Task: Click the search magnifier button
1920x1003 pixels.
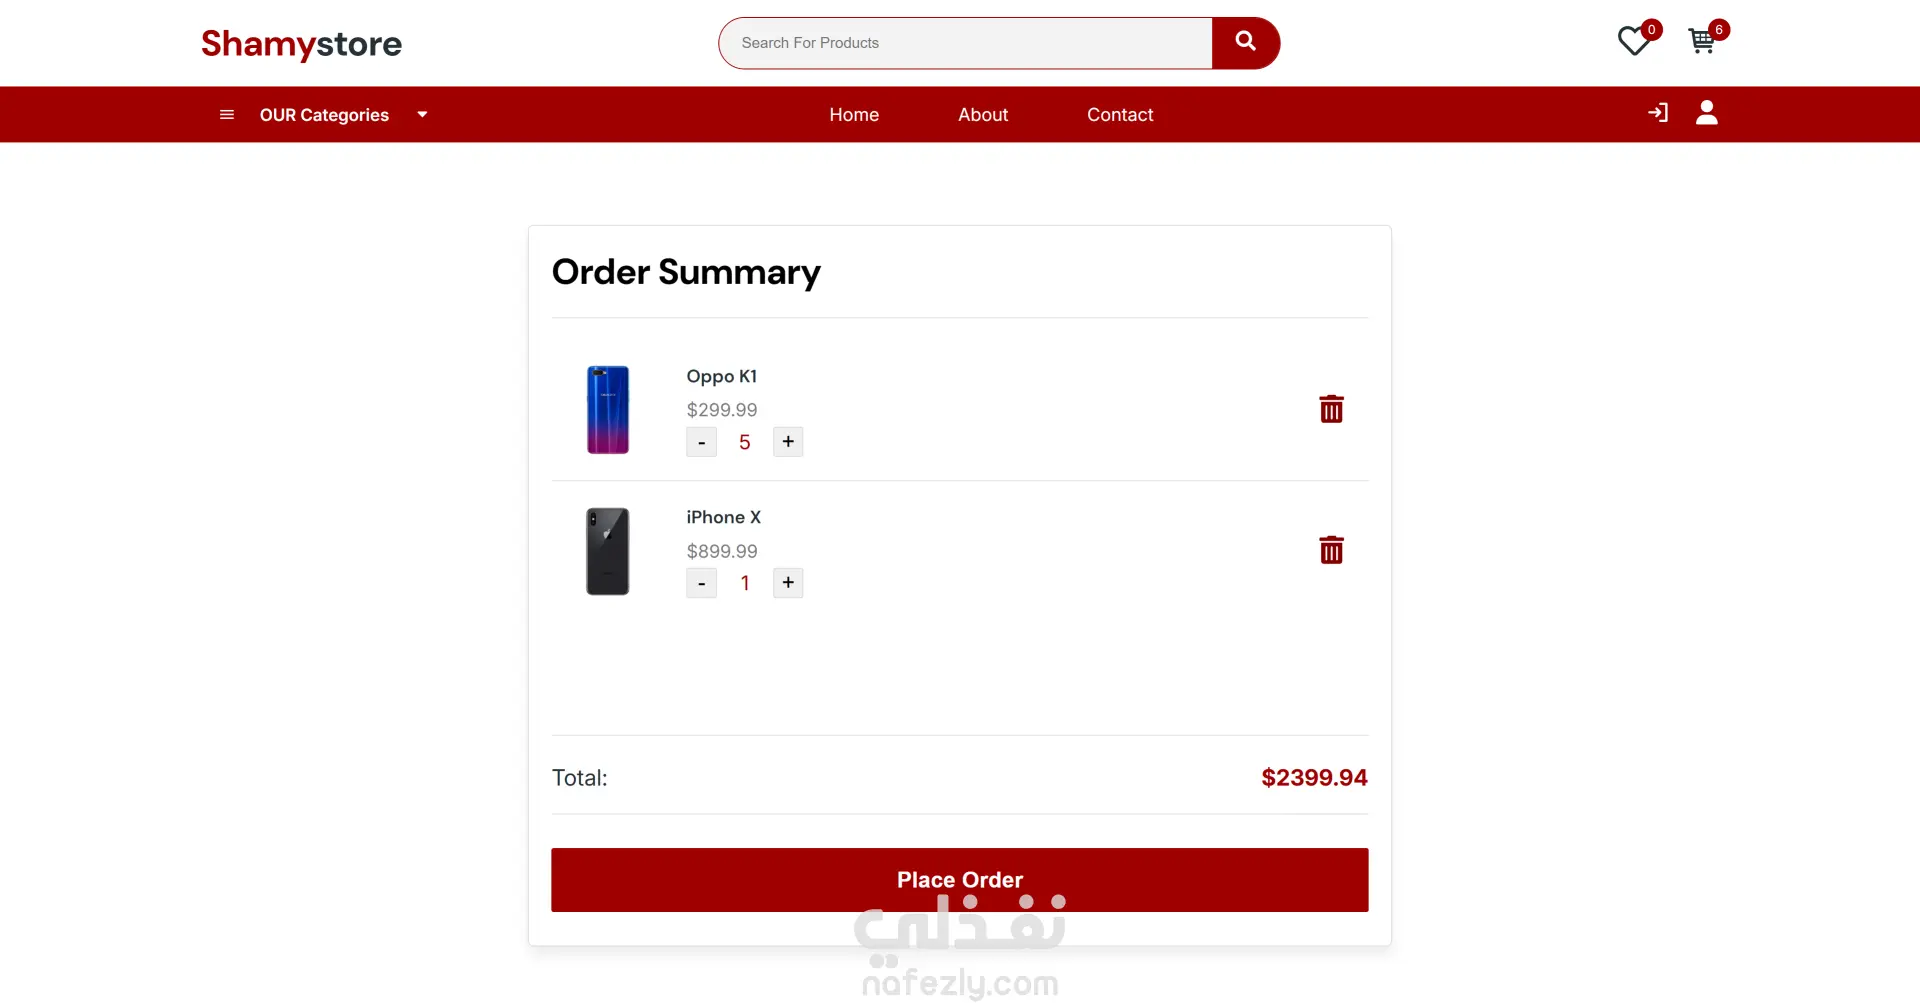Action: click(x=1245, y=42)
